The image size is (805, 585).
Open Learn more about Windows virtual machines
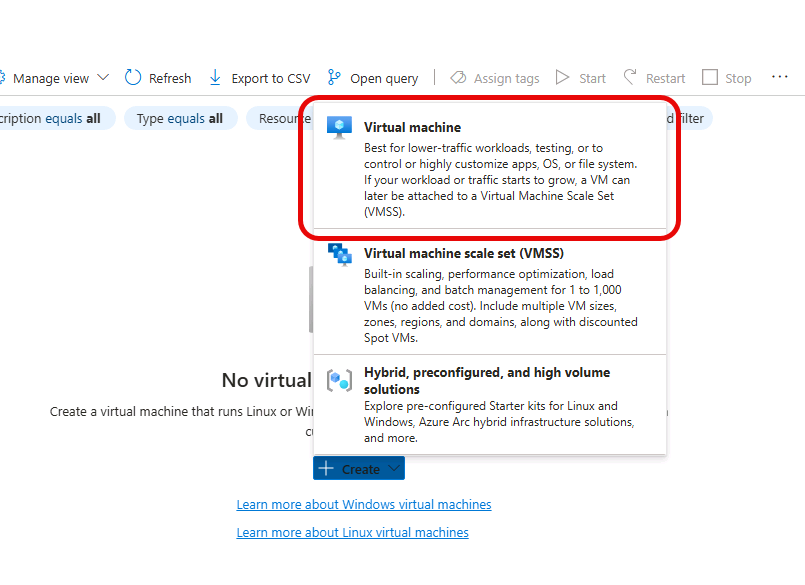pos(364,505)
